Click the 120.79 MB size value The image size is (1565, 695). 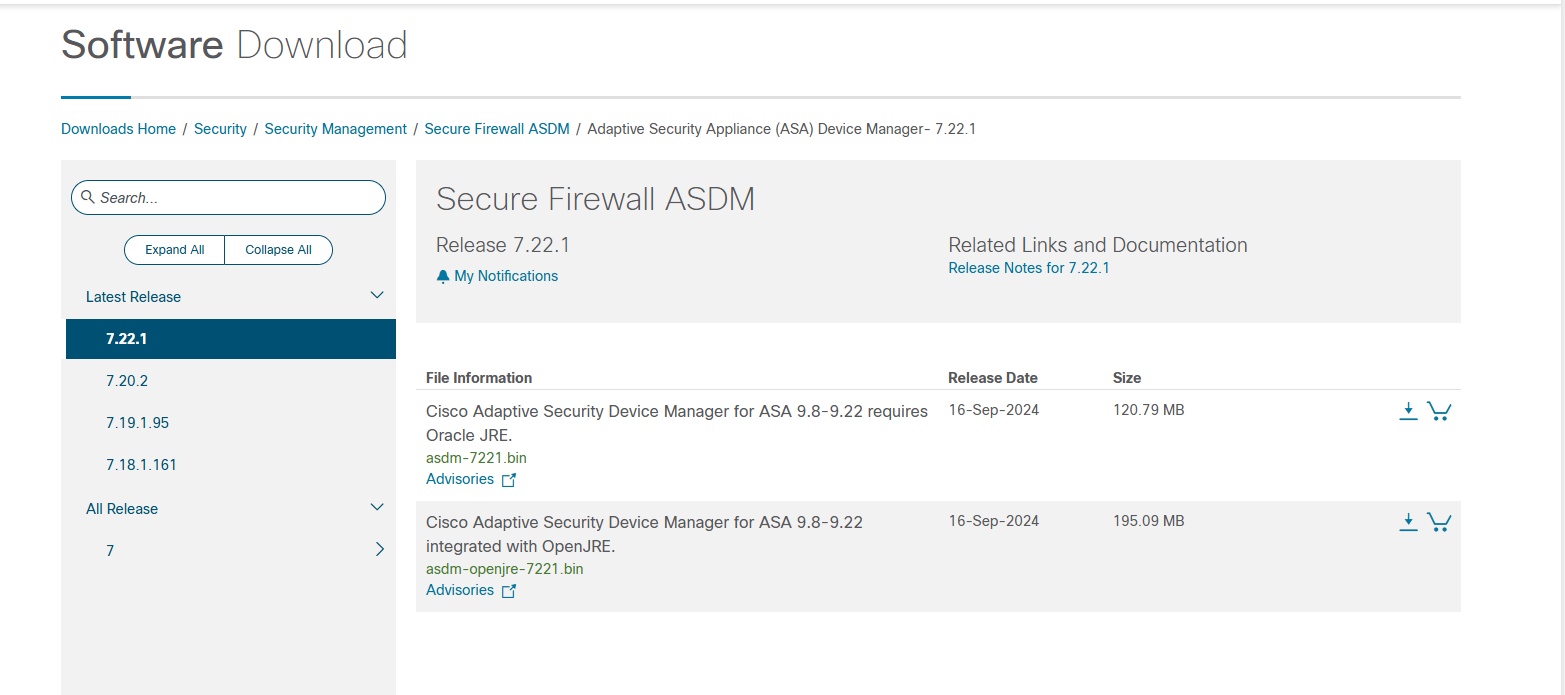1148,410
